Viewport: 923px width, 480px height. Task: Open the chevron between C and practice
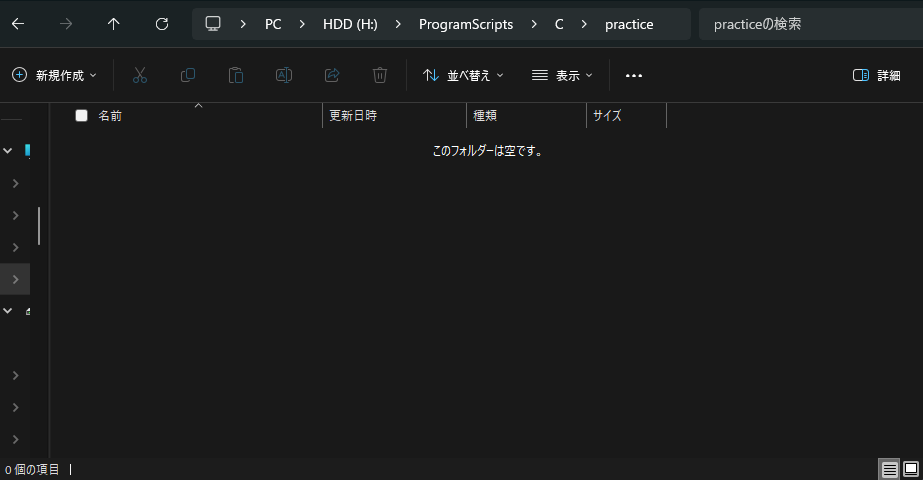[584, 24]
